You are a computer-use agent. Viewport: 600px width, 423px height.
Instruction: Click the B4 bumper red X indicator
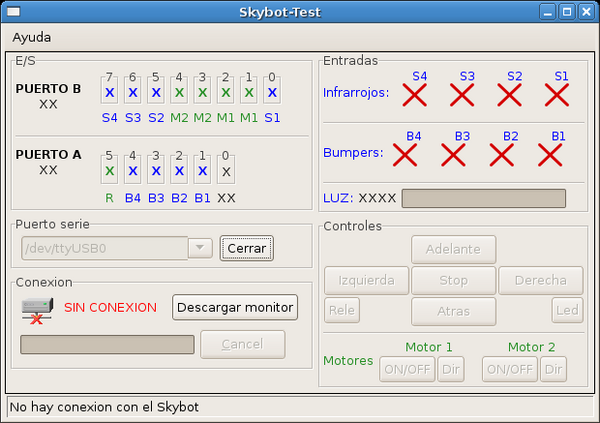[x=405, y=155]
